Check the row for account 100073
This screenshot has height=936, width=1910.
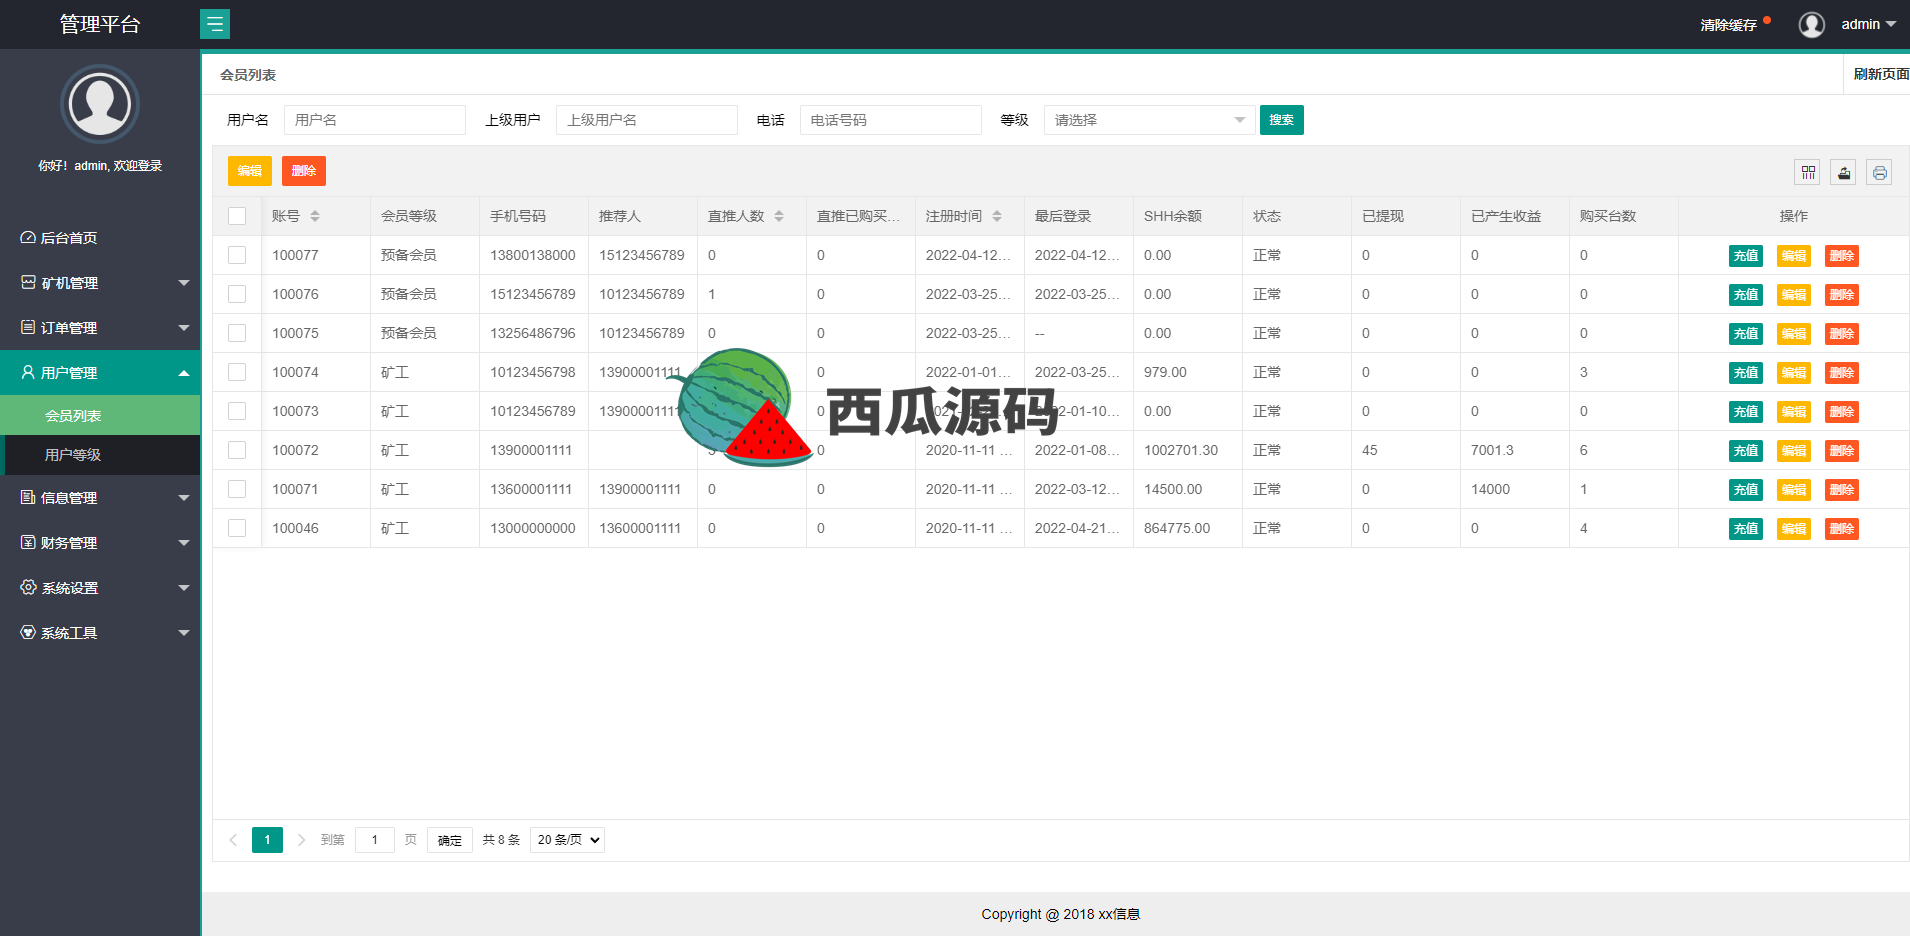coord(237,411)
